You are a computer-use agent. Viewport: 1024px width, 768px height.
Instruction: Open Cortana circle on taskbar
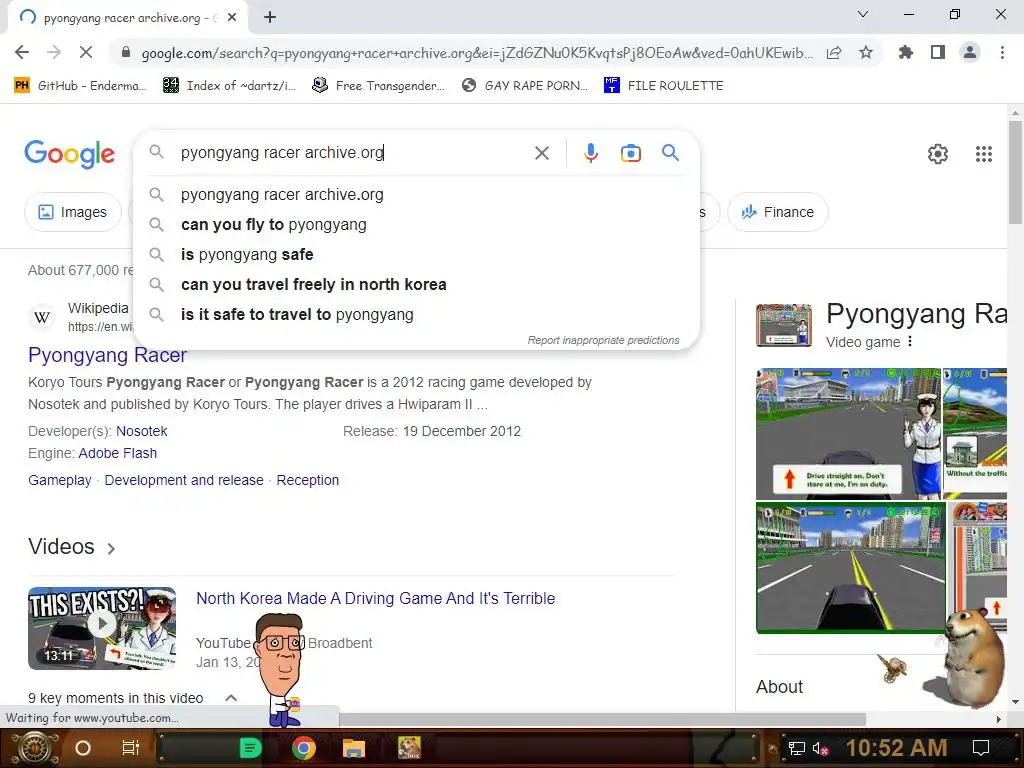click(83, 748)
